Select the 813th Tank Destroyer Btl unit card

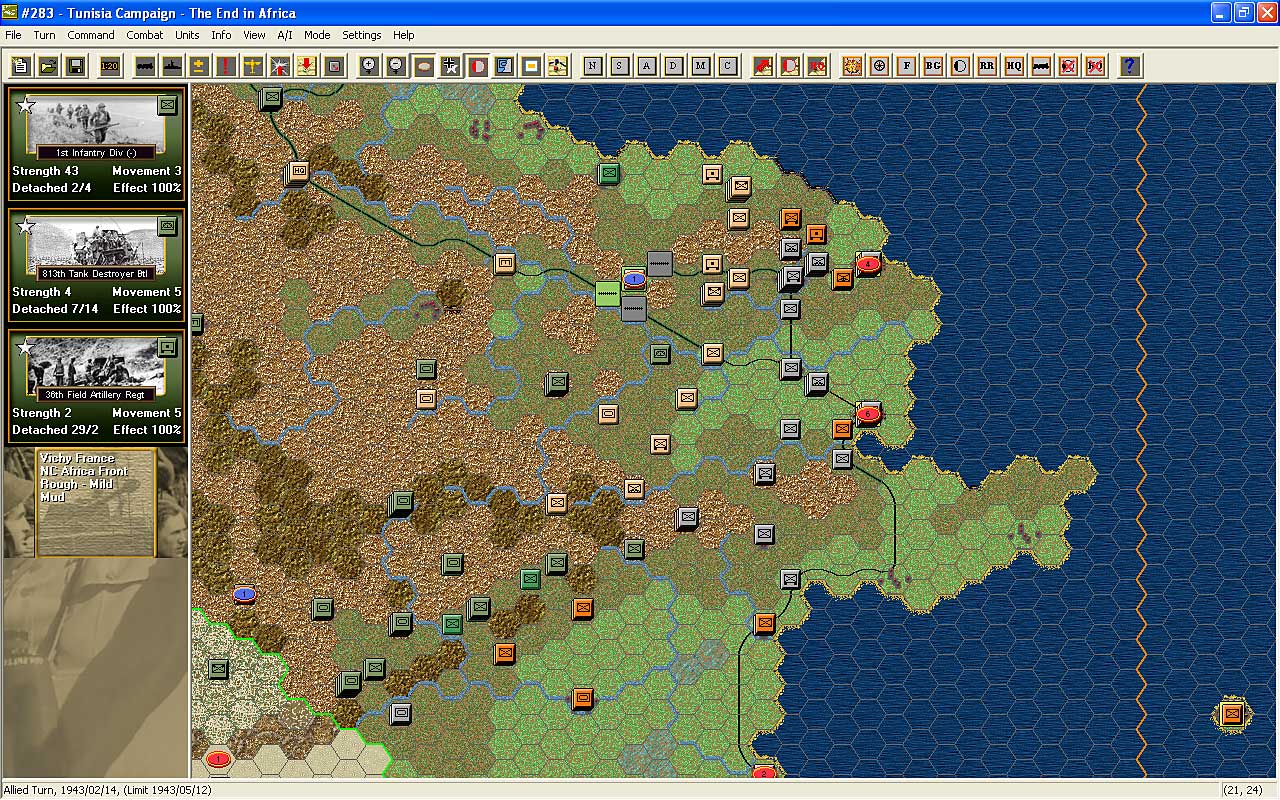pos(96,265)
